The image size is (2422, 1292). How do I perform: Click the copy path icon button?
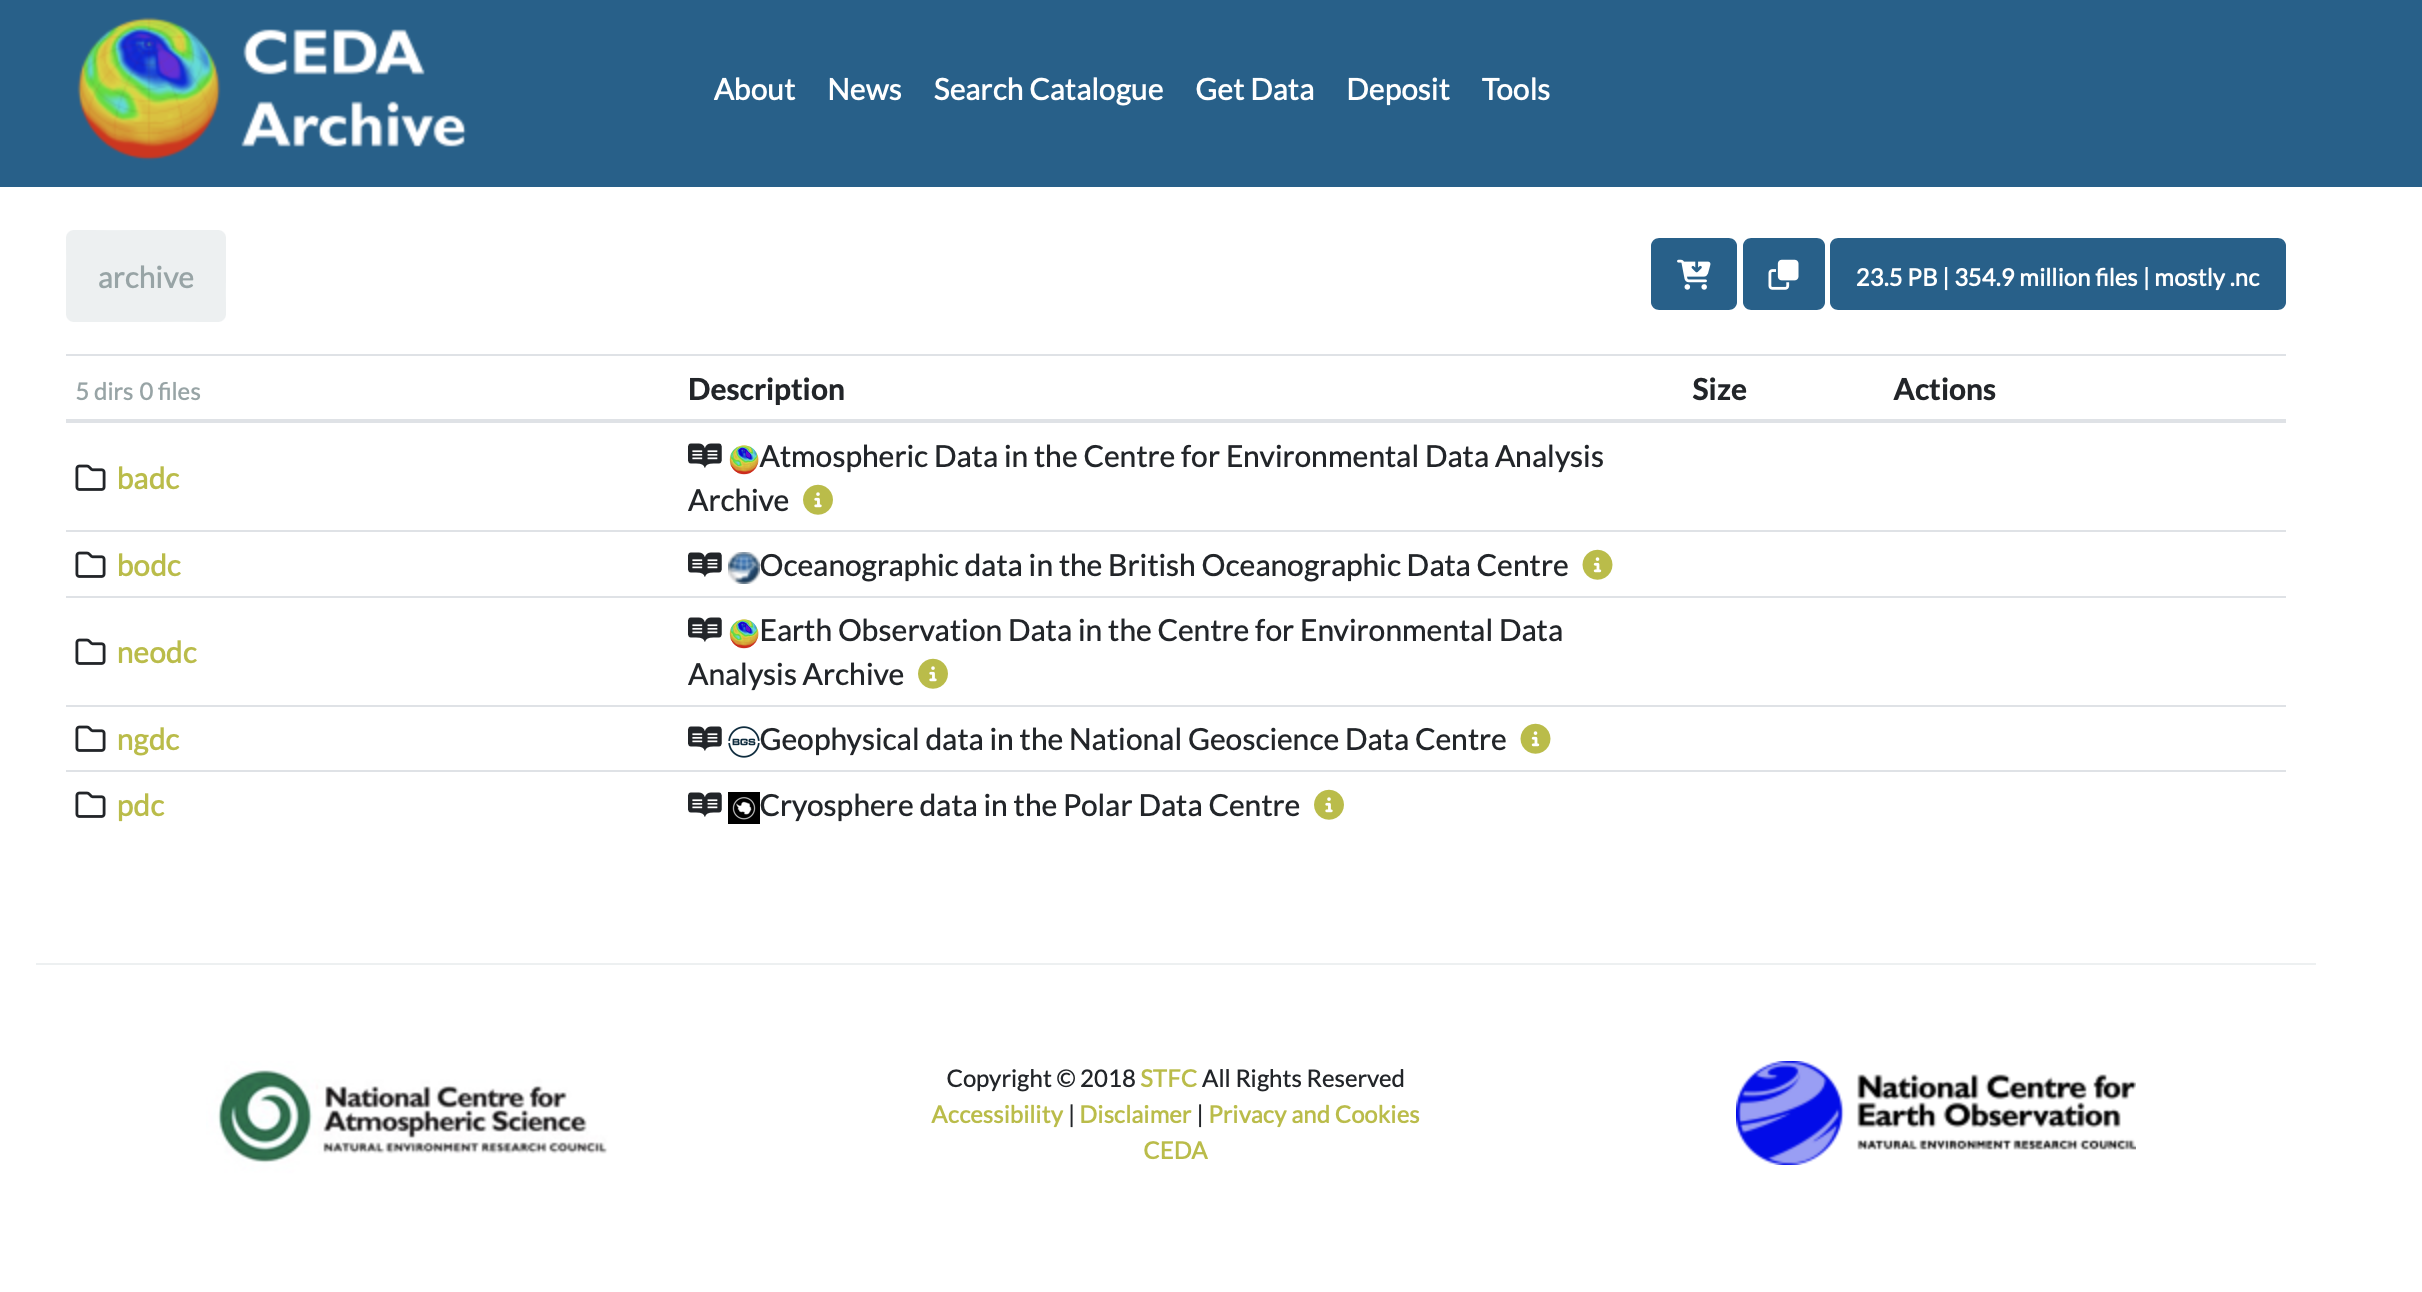(1783, 274)
